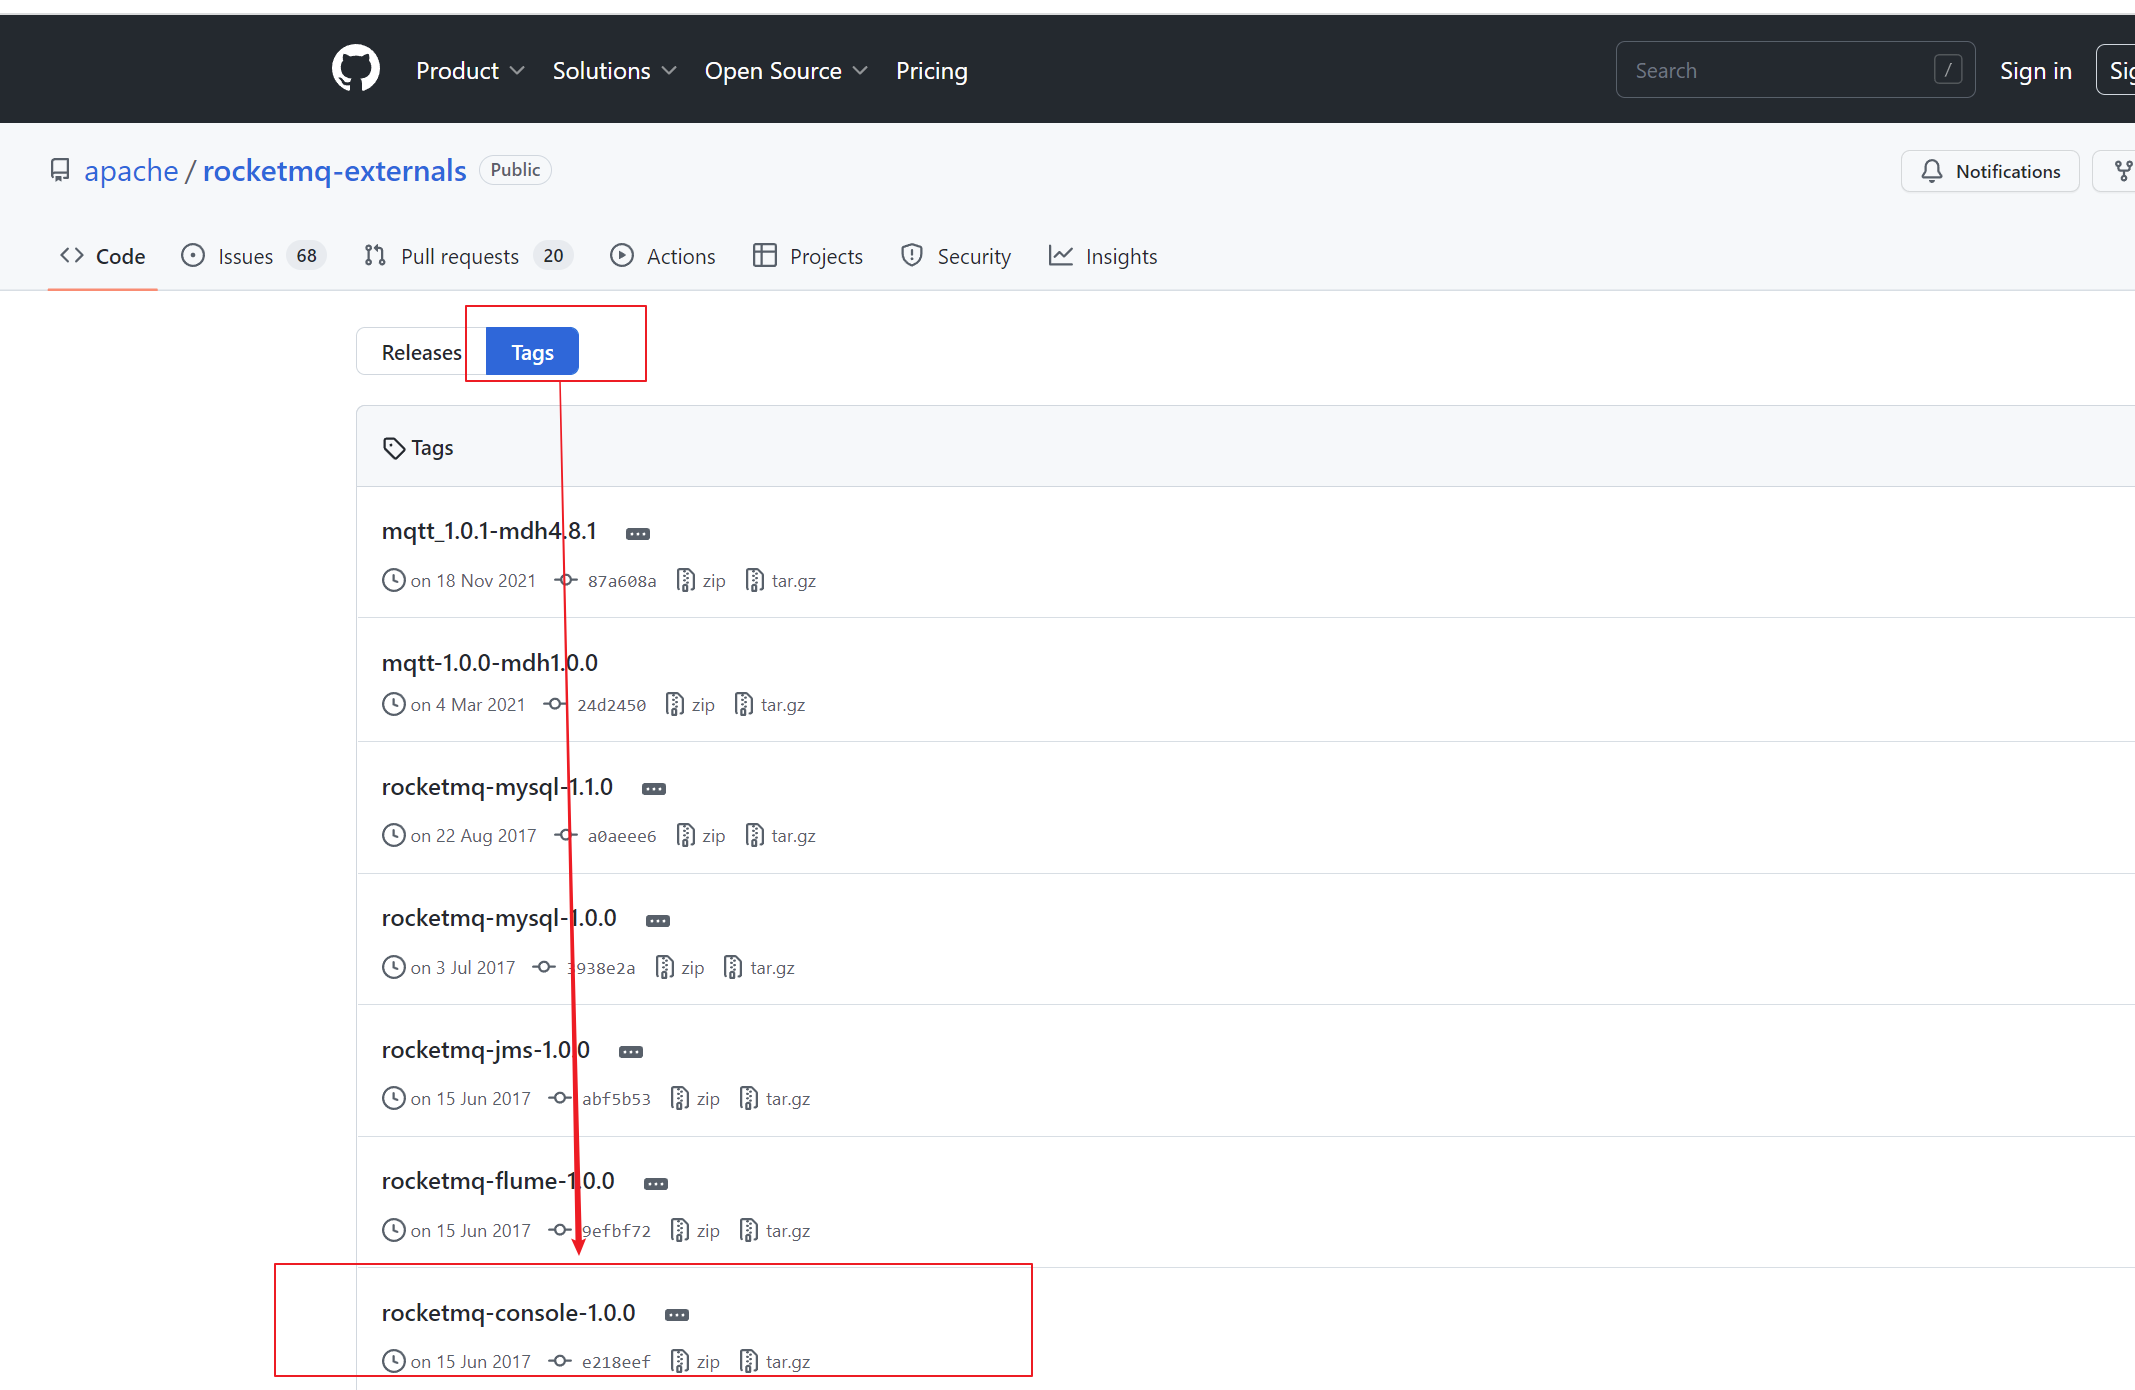Image resolution: width=2135 pixels, height=1390 pixels.
Task: Expand ellipsis for rocketmq-mysql-1.1.0 tag
Action: [x=654, y=789]
